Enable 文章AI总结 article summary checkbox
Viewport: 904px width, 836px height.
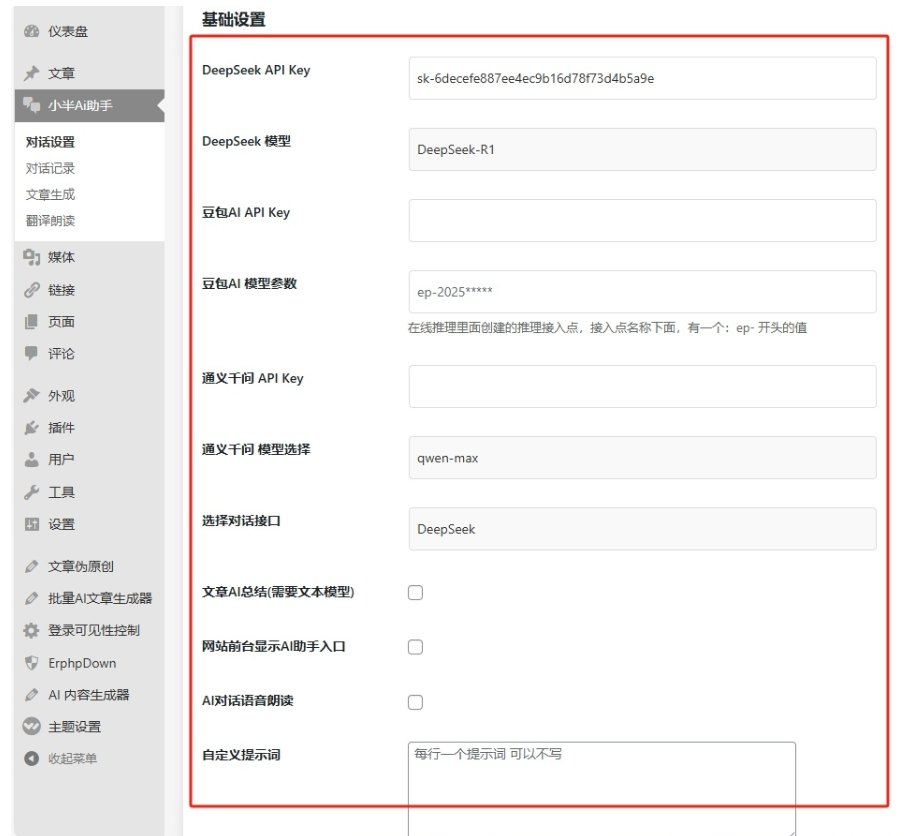[415, 592]
